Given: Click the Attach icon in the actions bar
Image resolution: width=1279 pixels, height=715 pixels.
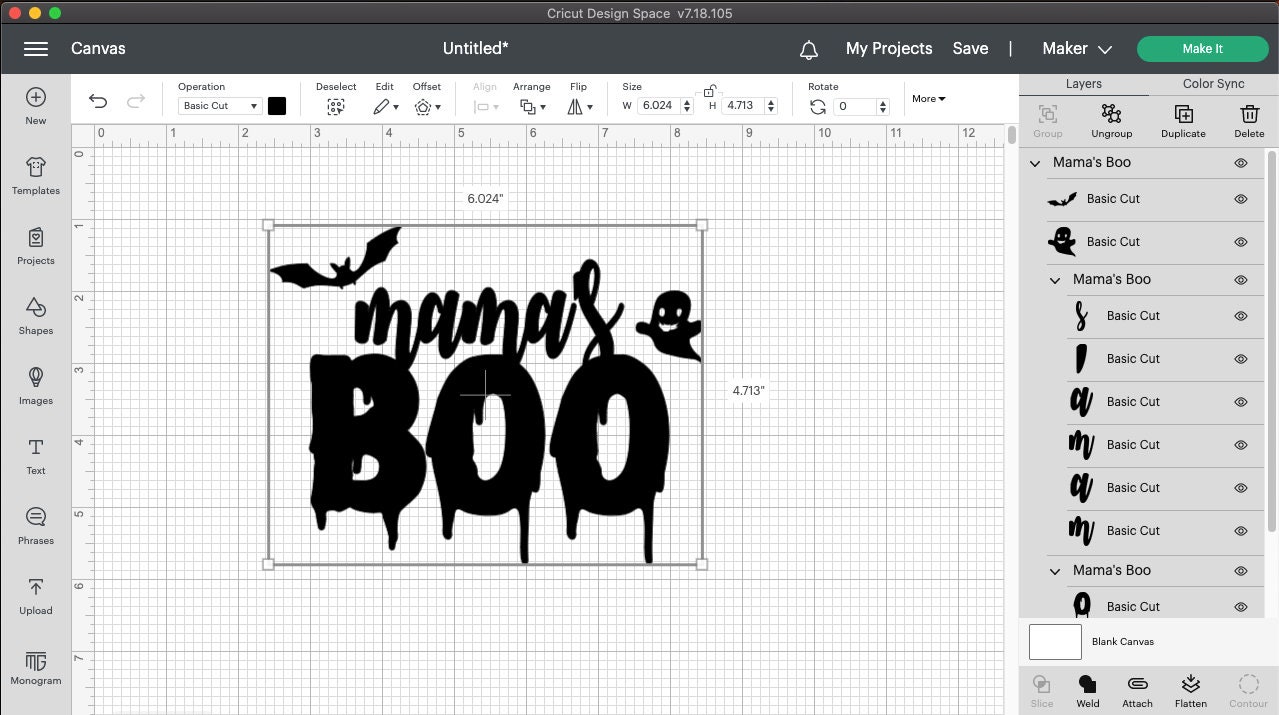Looking at the screenshot, I should tap(1137, 688).
